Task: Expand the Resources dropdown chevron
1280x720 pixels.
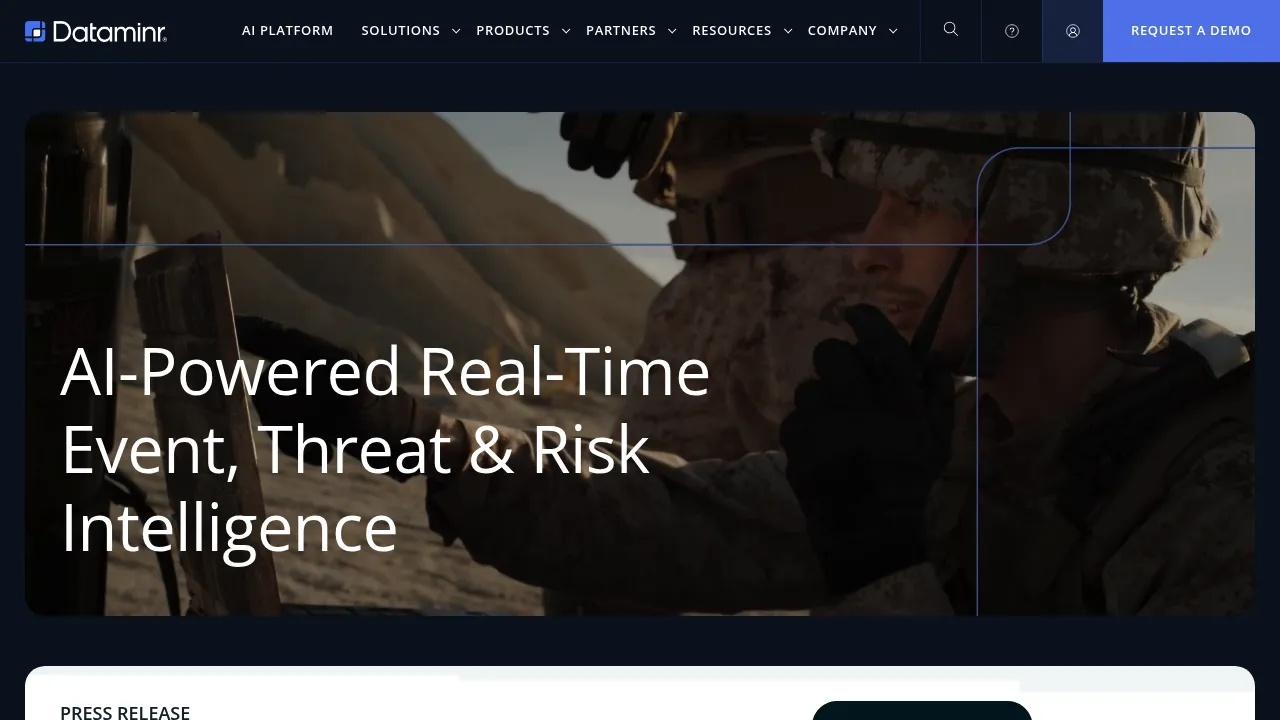Action: tap(788, 31)
